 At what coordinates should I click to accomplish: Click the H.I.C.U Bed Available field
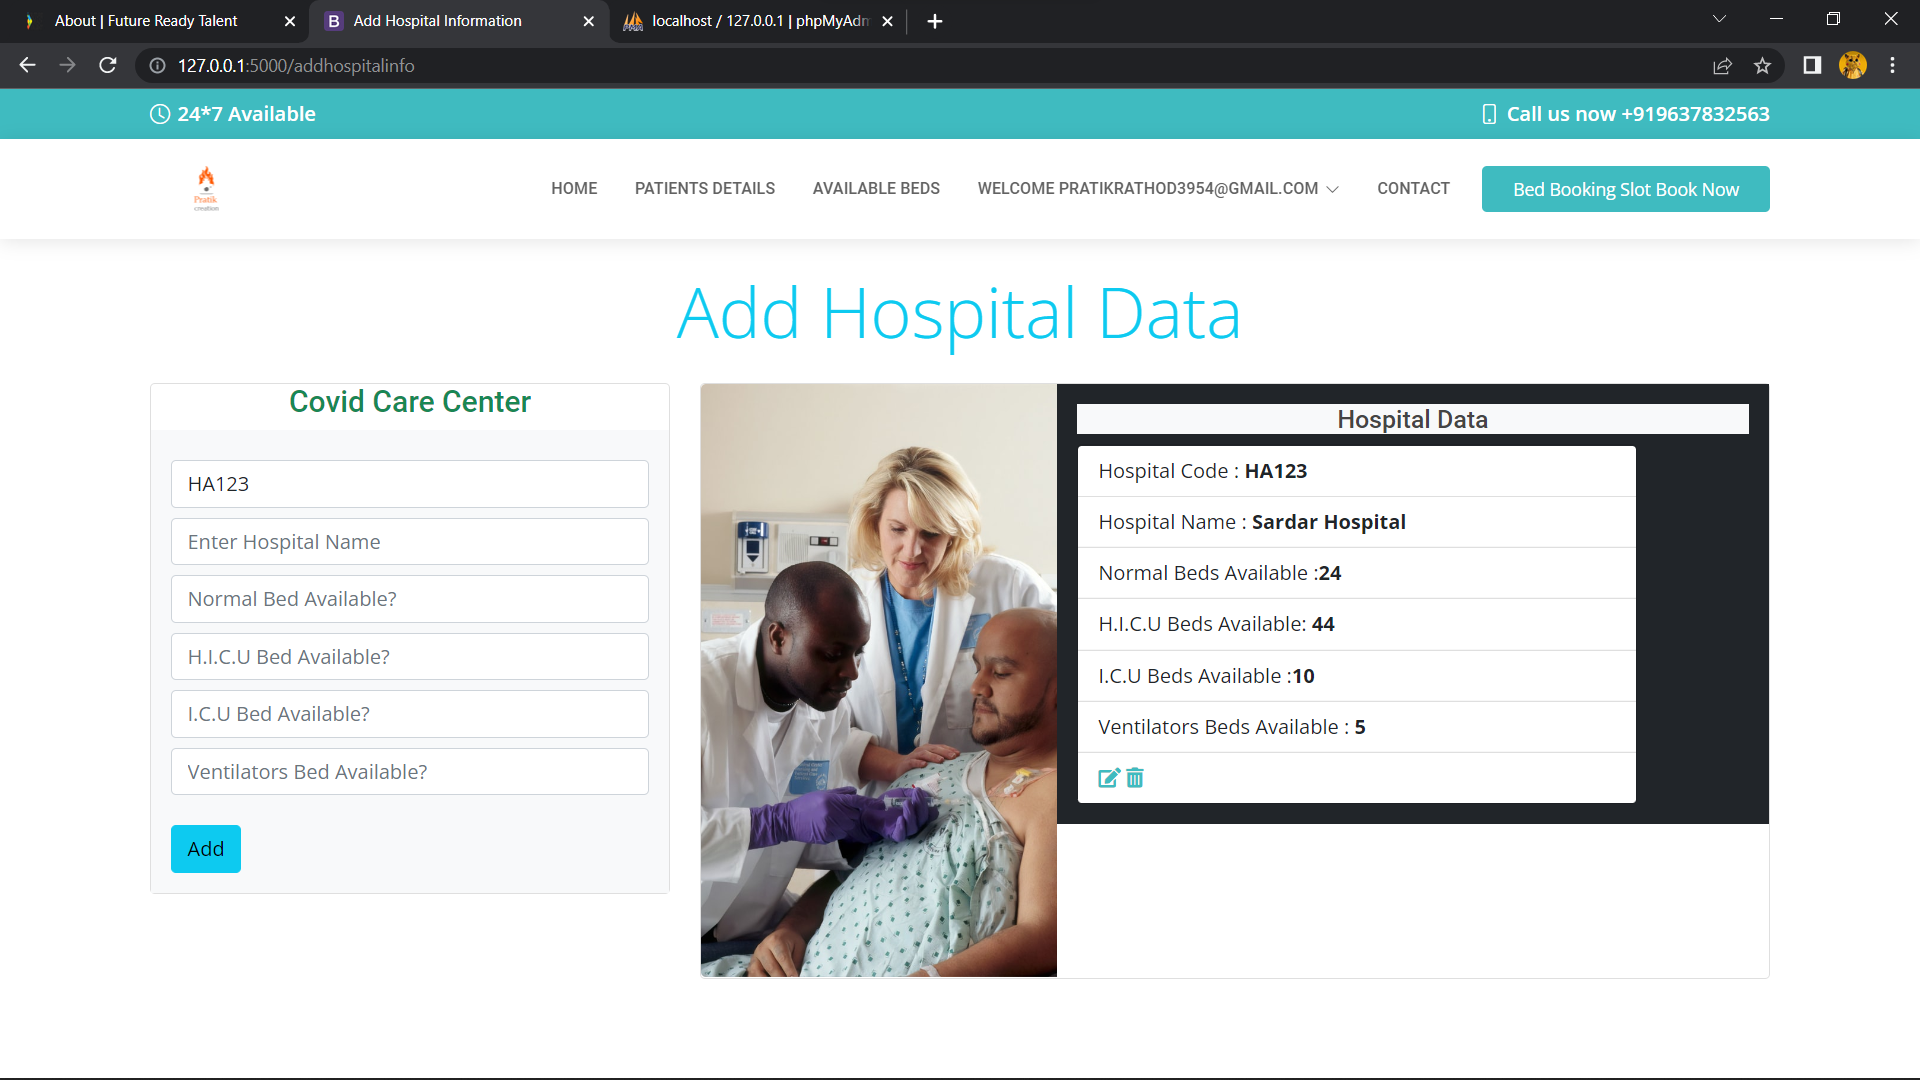pos(410,657)
